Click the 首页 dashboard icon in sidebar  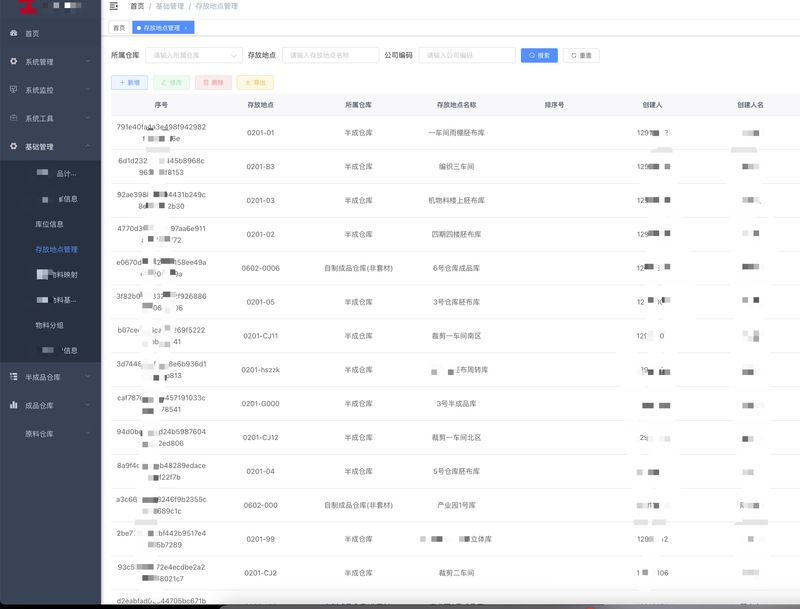click(14, 33)
